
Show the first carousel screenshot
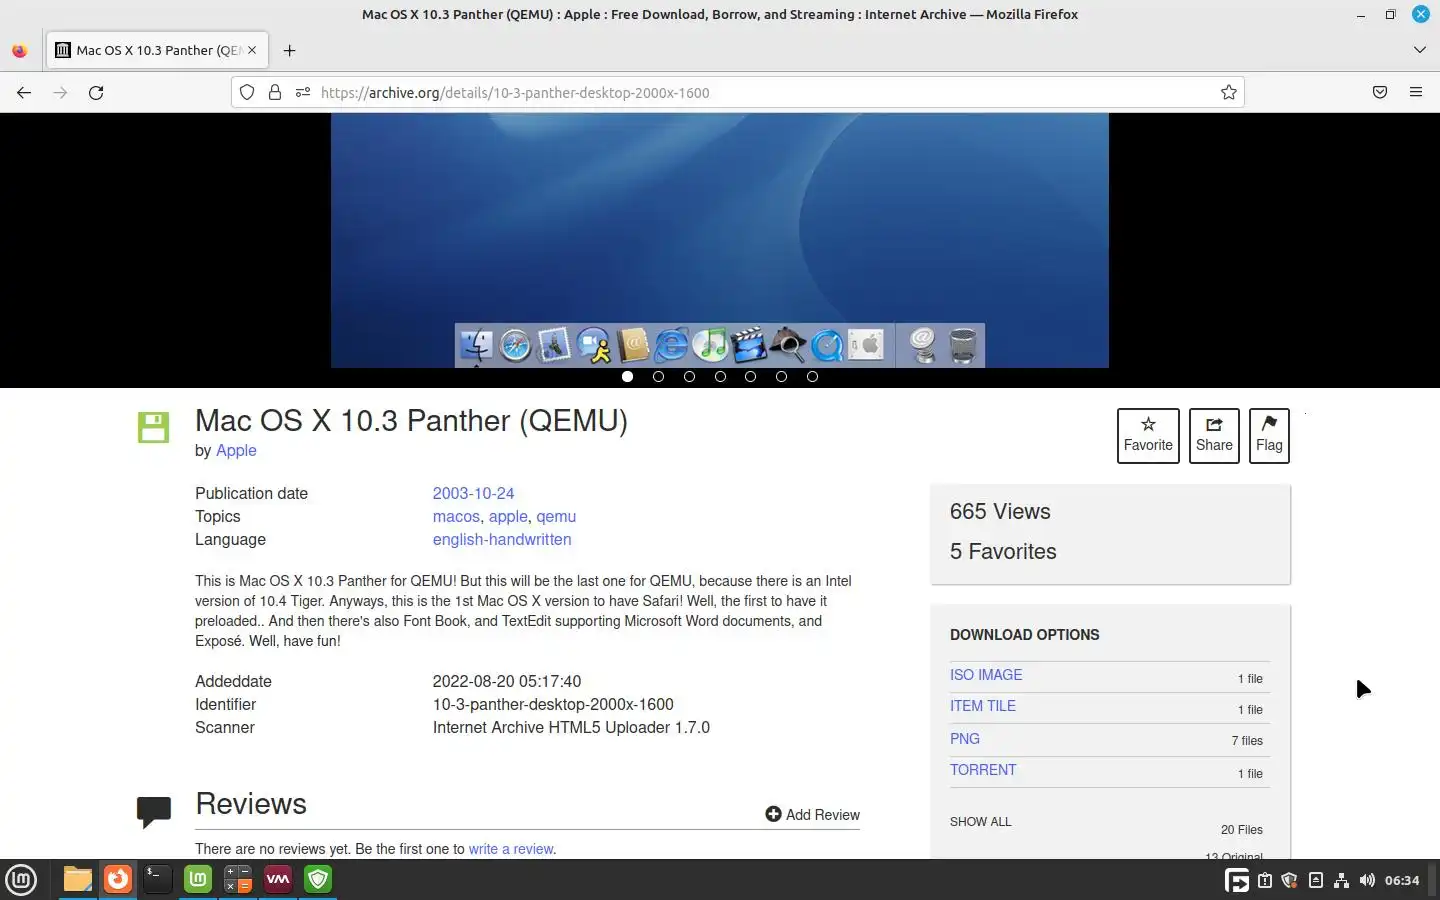627,377
